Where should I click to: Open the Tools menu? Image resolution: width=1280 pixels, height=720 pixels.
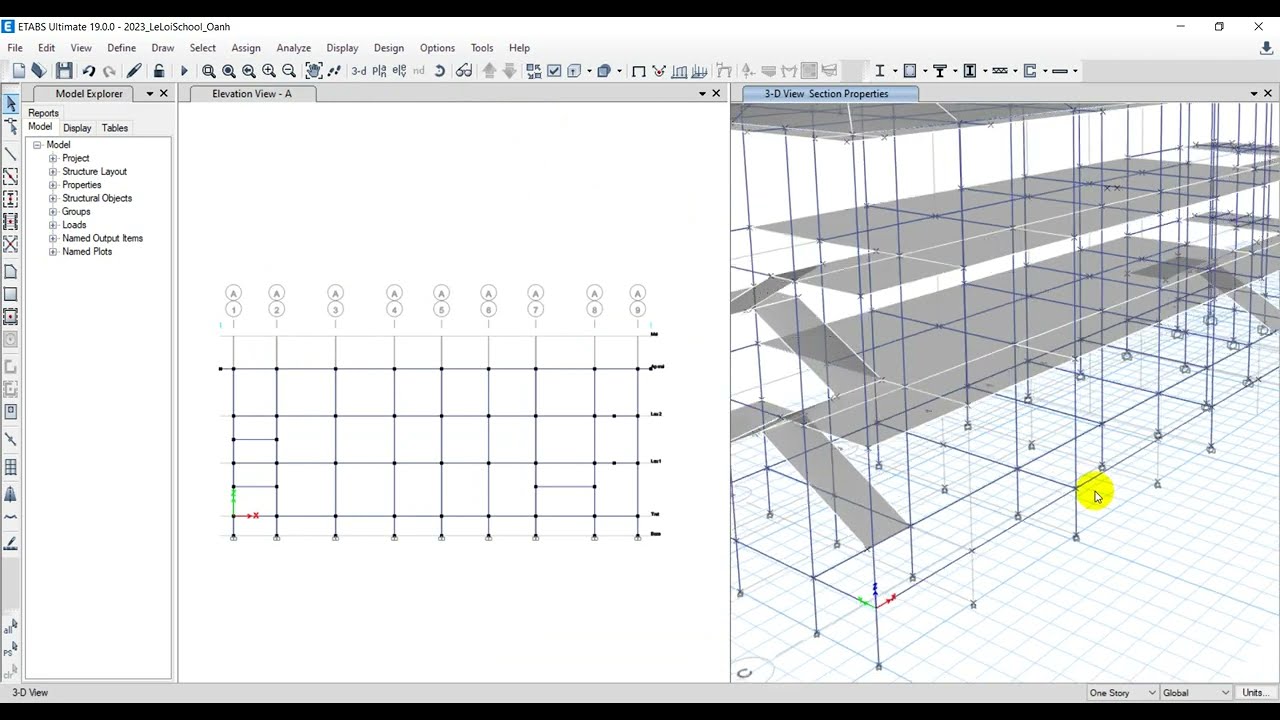[482, 48]
